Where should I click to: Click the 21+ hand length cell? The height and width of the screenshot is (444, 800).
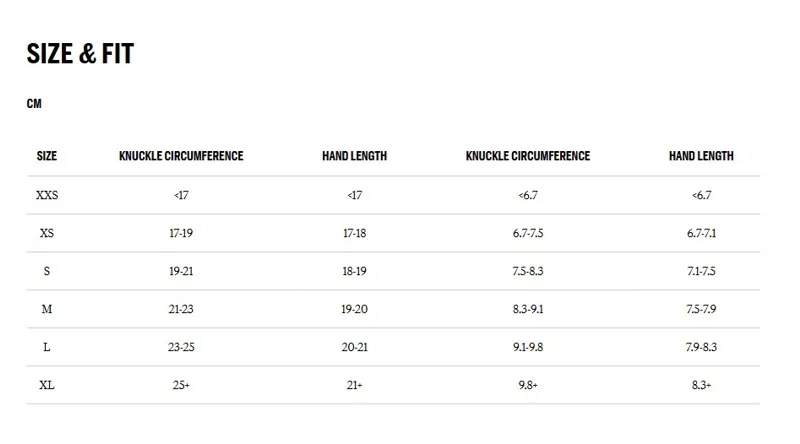[355, 385]
